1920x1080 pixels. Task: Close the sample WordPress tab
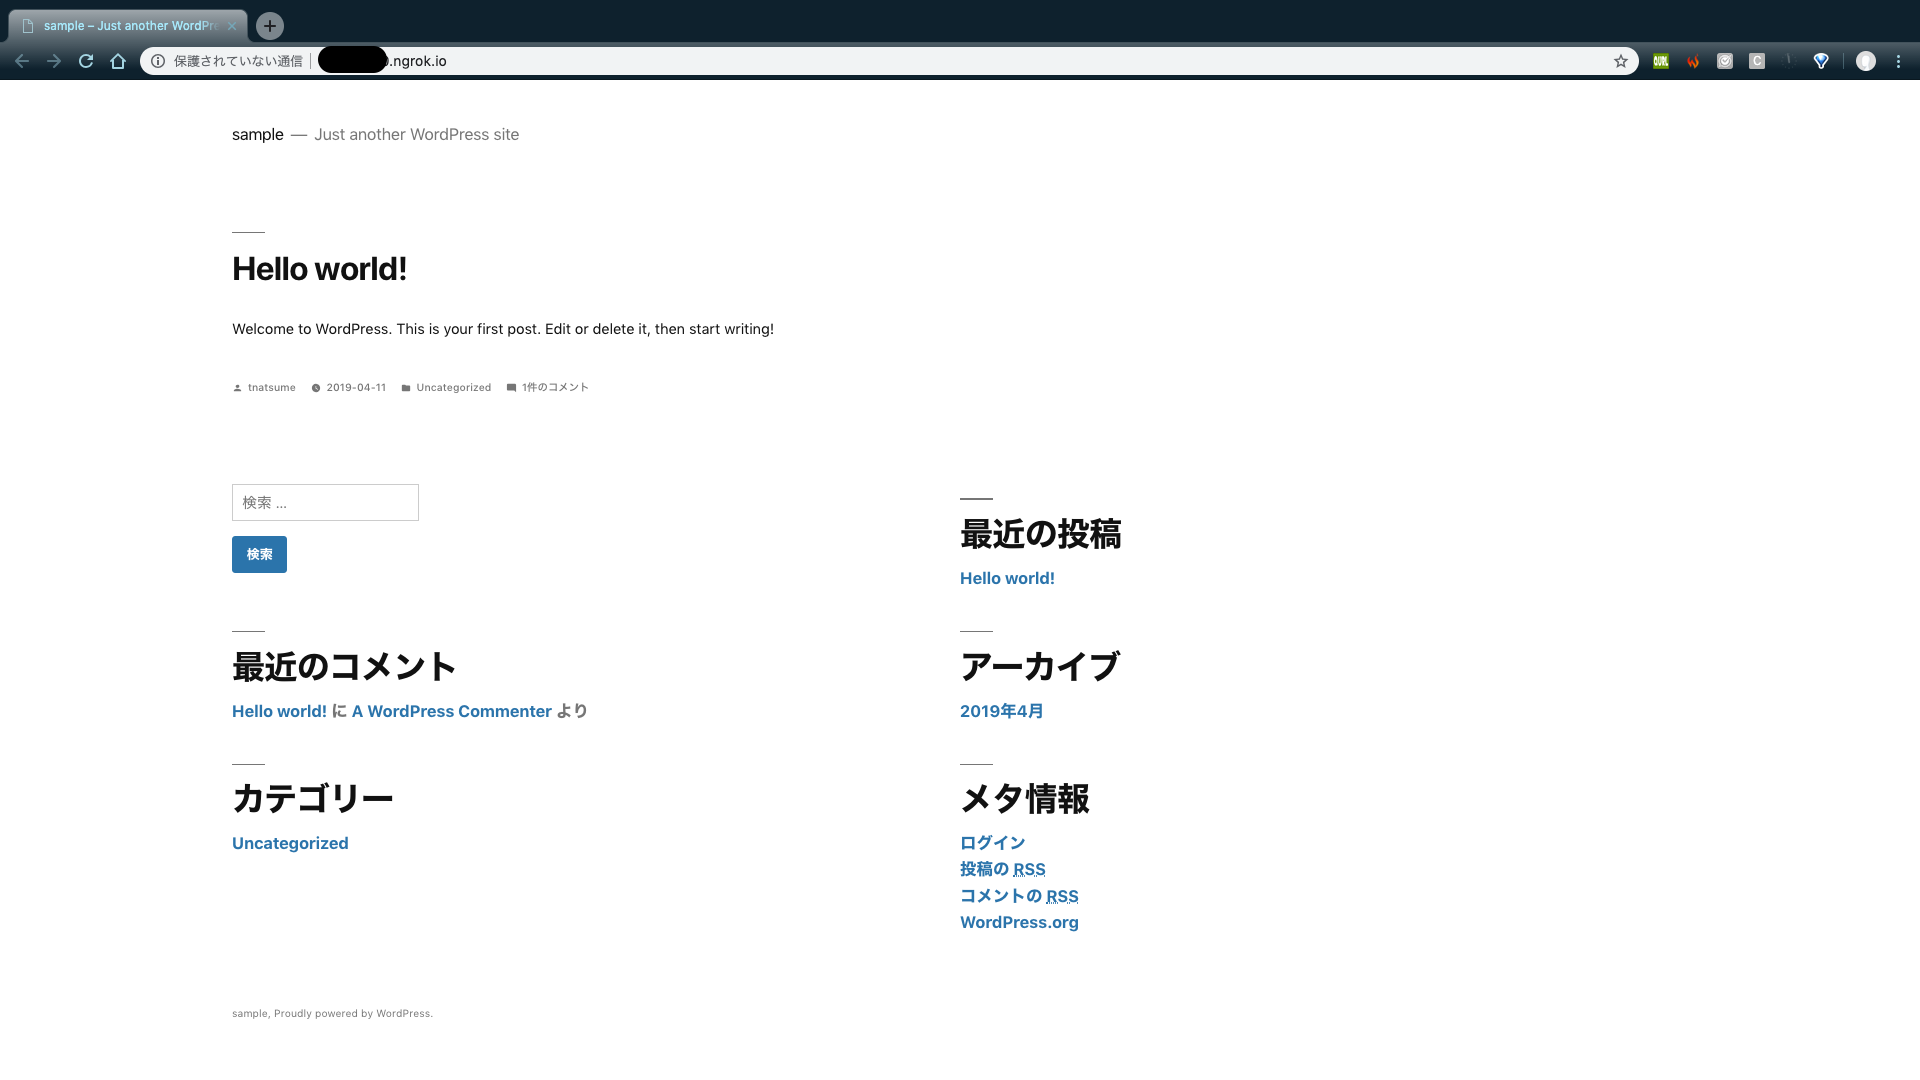[x=232, y=26]
